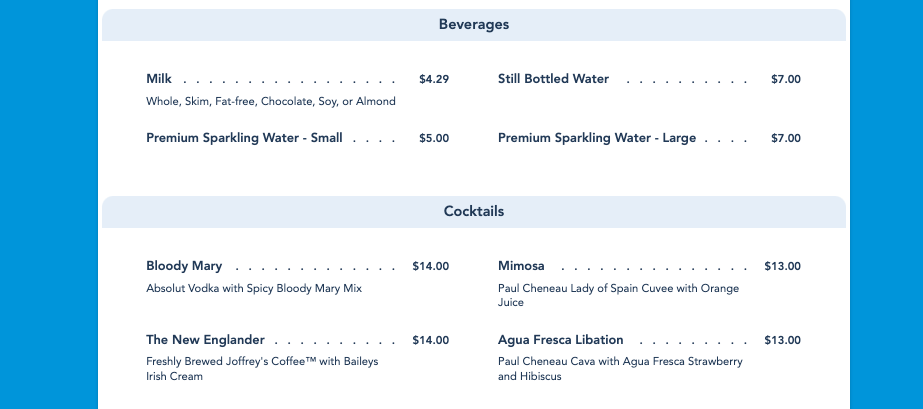Select Premium Sparkling Water - Large
The width and height of the screenshot is (923, 409).
(x=596, y=138)
